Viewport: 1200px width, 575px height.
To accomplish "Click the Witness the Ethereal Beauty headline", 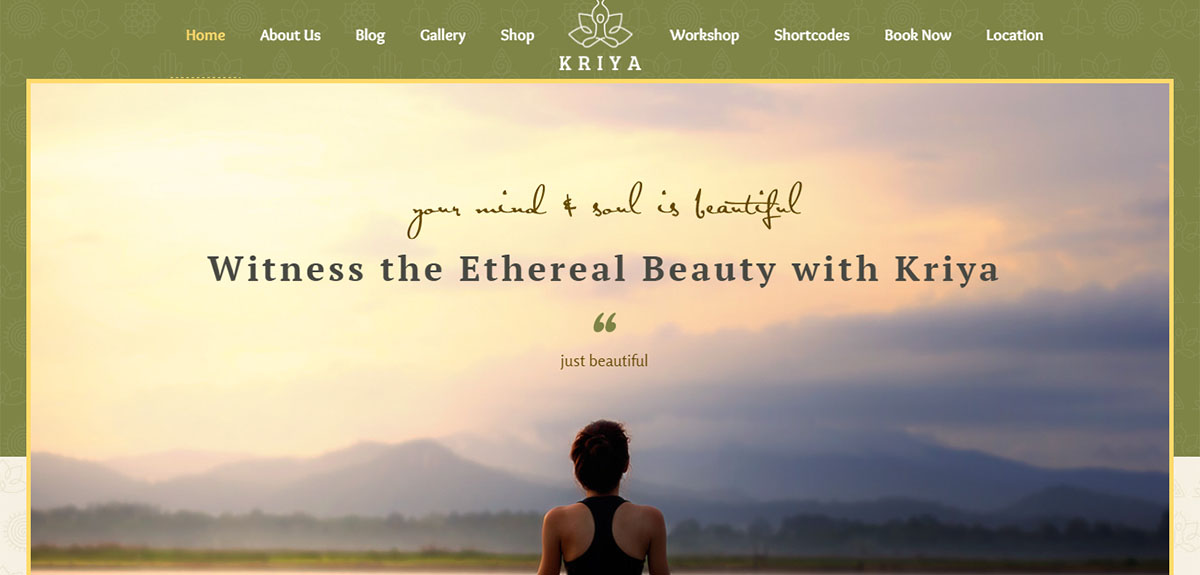I will click(x=603, y=269).
